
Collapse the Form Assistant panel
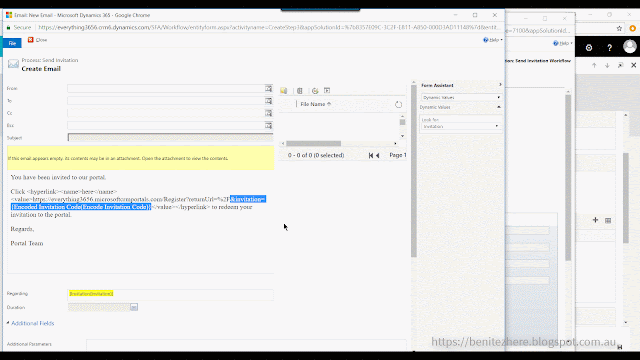point(500,85)
